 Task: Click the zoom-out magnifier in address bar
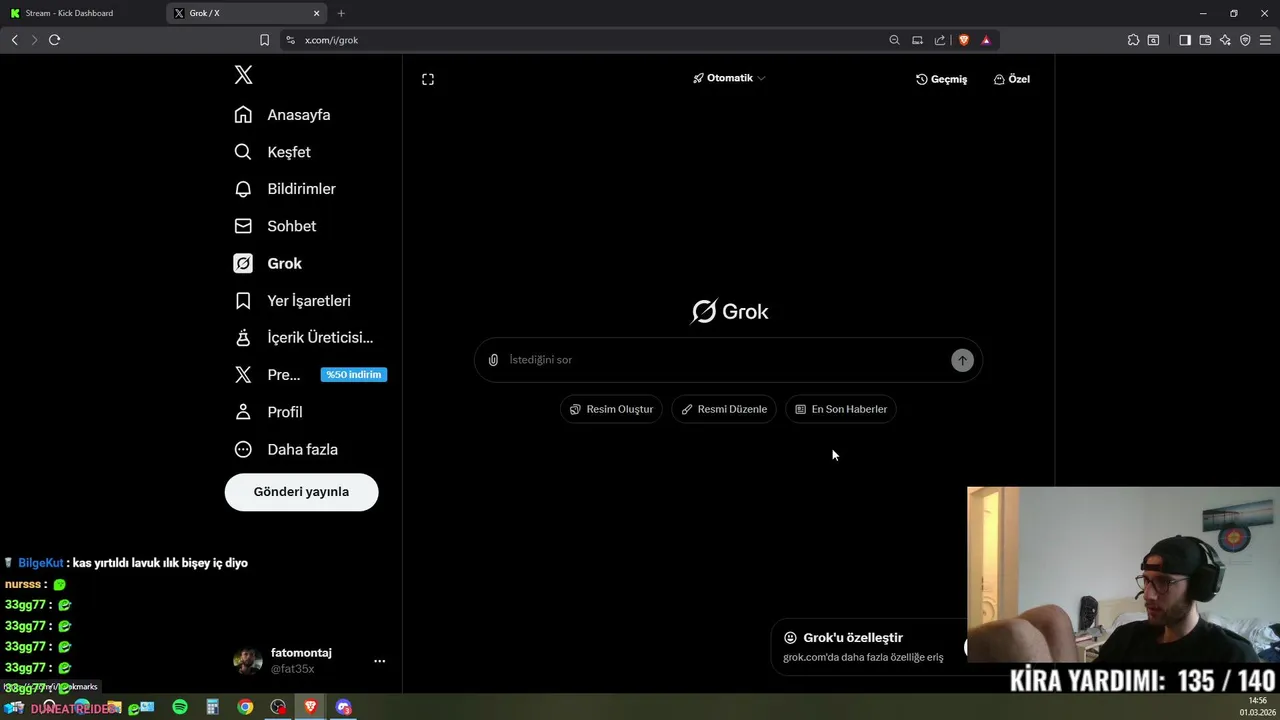[x=894, y=40]
